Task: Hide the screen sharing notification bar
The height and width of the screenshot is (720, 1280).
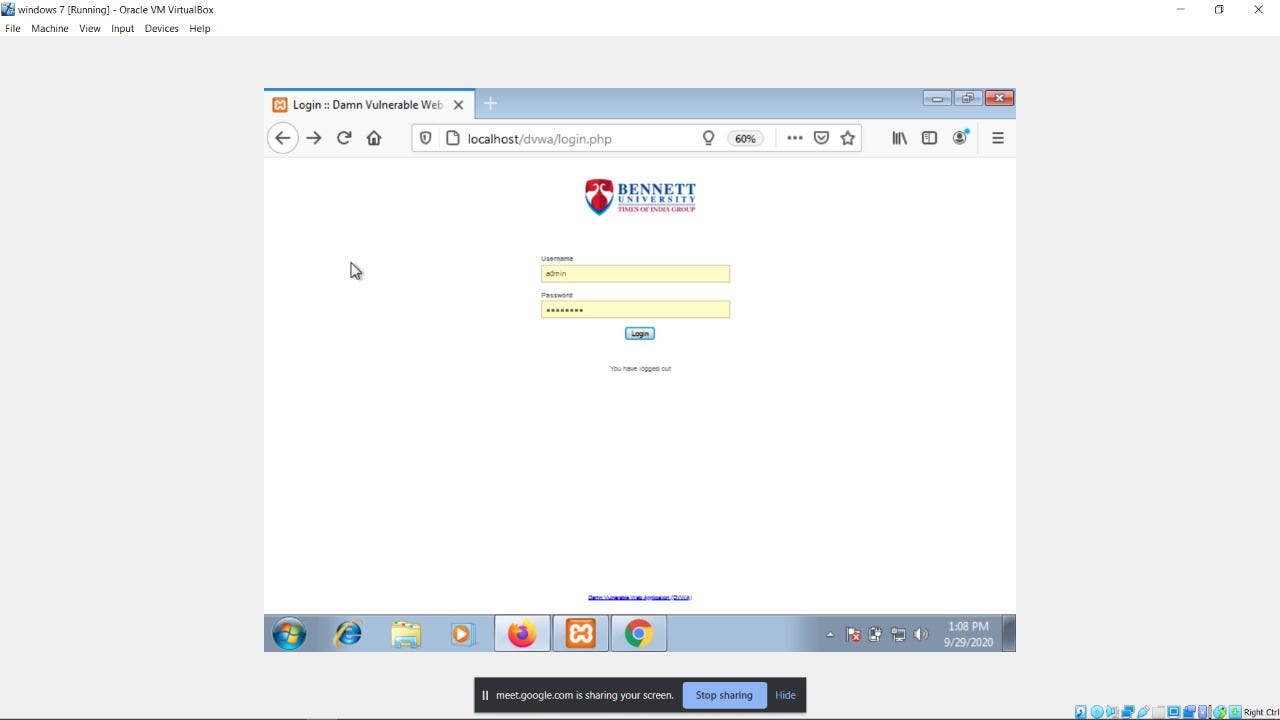Action: (785, 695)
